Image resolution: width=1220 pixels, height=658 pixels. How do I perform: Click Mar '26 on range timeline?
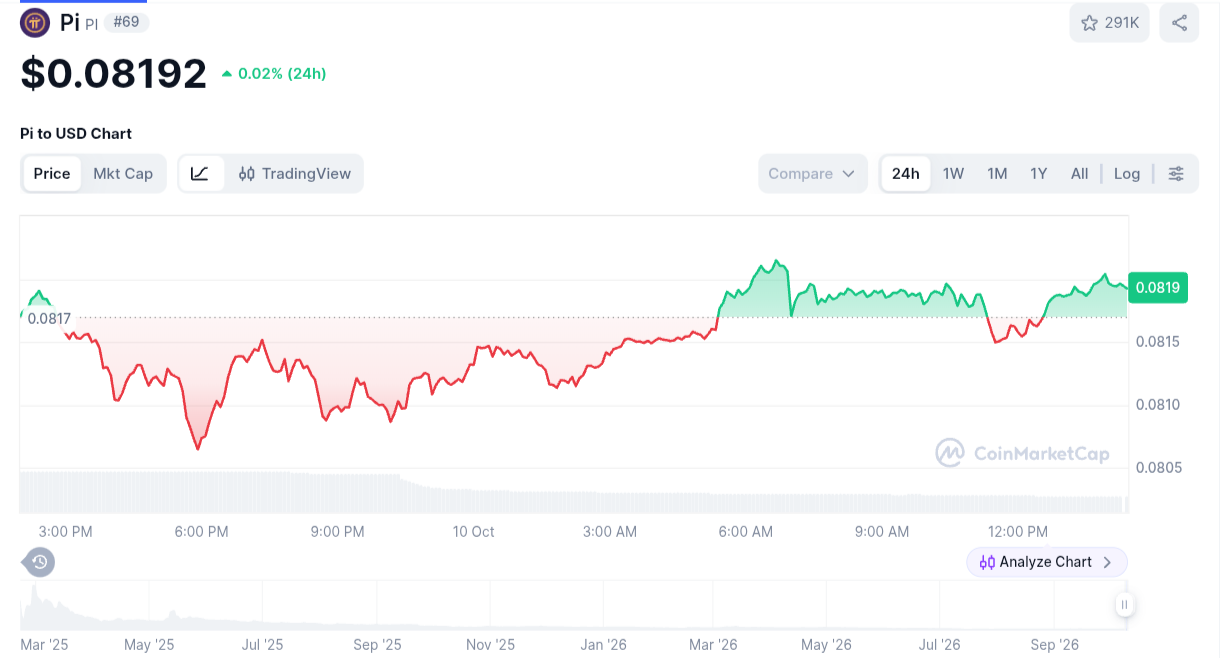[714, 644]
